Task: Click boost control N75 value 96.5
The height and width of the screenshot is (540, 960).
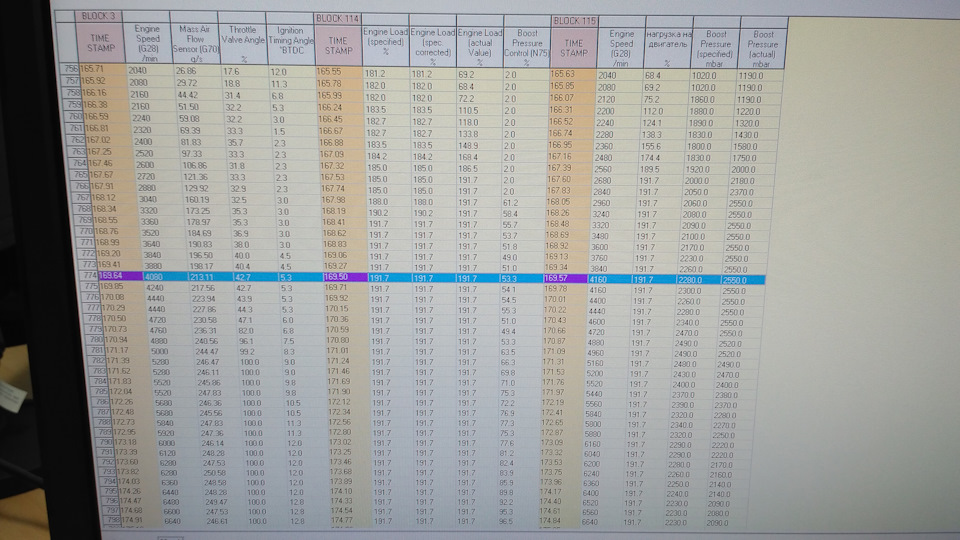Action: [x=506, y=522]
